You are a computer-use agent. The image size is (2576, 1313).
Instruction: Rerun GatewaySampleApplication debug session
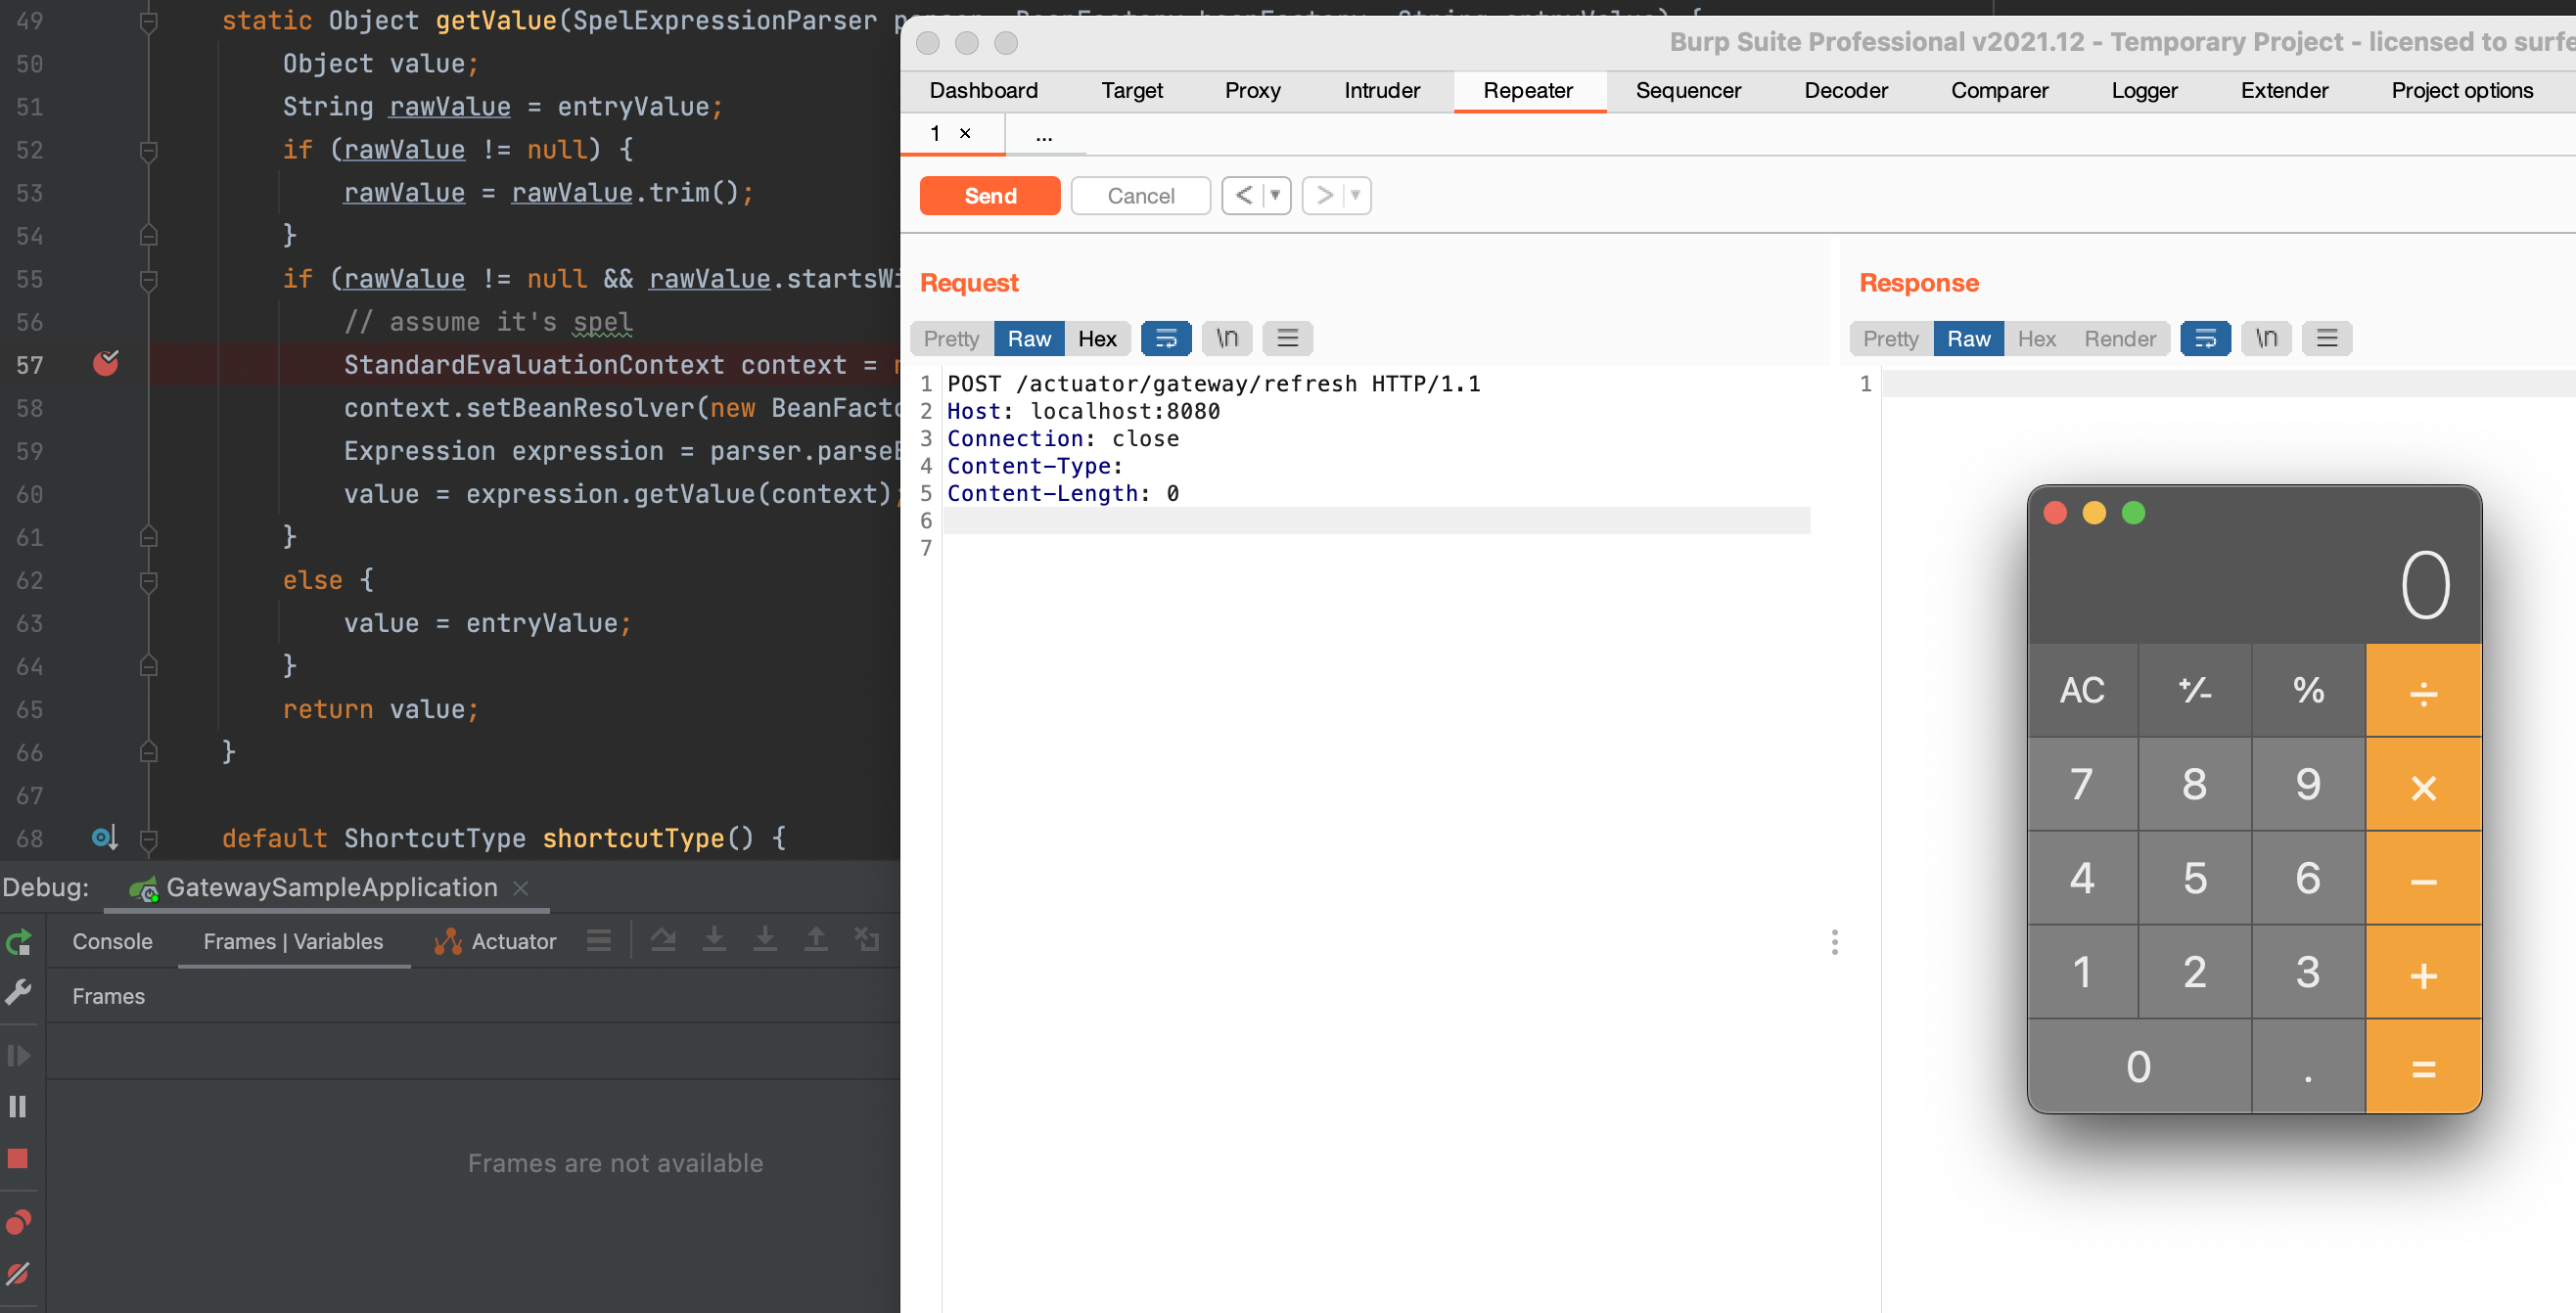19,942
